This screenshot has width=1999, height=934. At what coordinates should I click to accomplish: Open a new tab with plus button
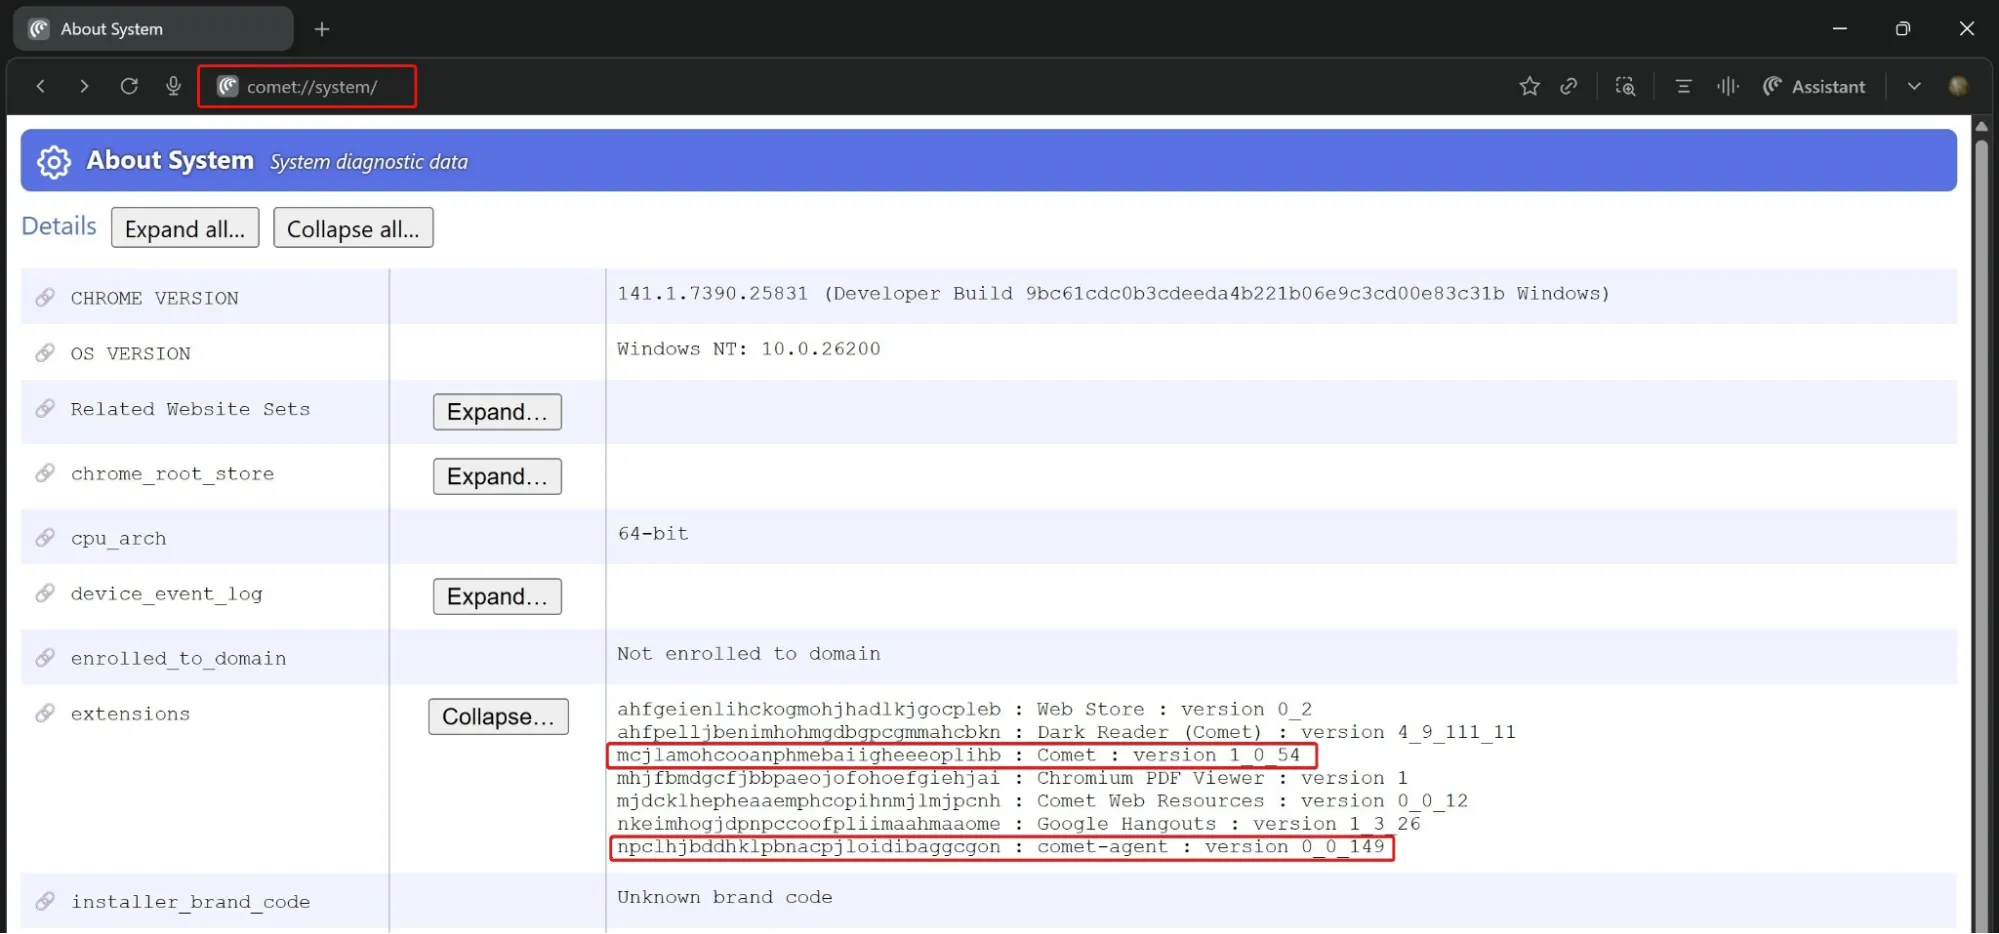point(322,29)
